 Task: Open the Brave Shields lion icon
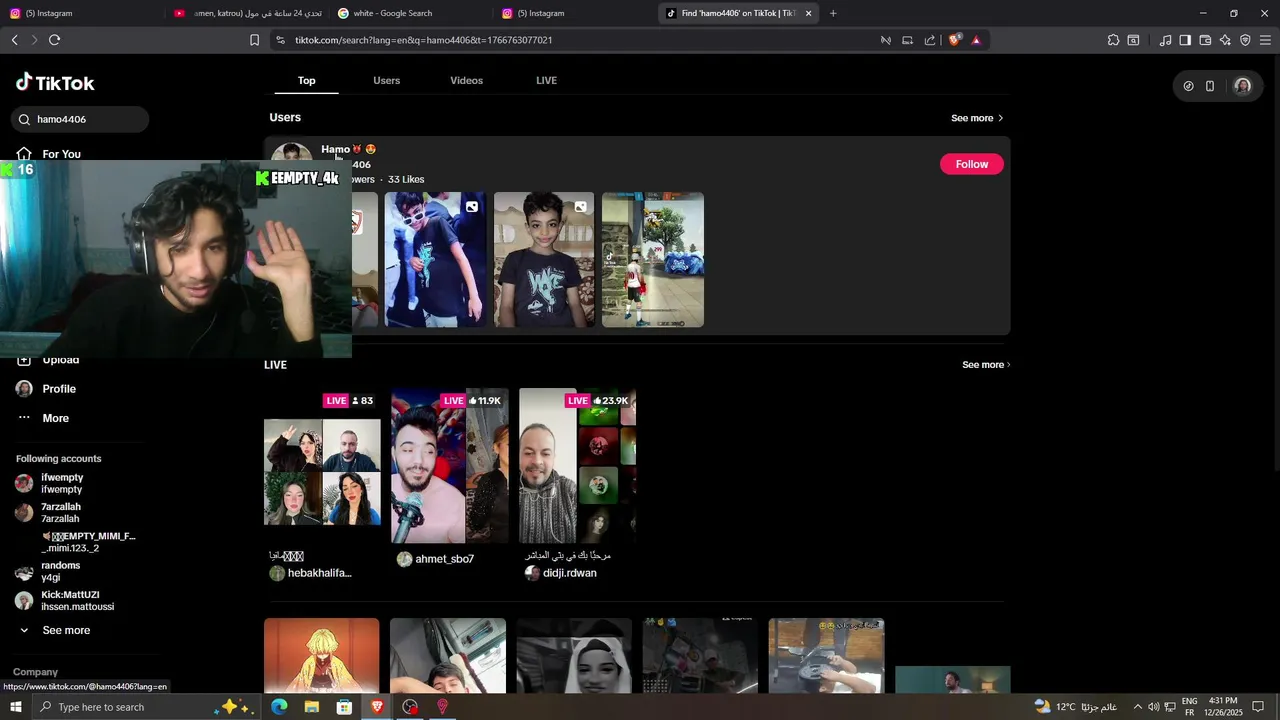coord(955,40)
